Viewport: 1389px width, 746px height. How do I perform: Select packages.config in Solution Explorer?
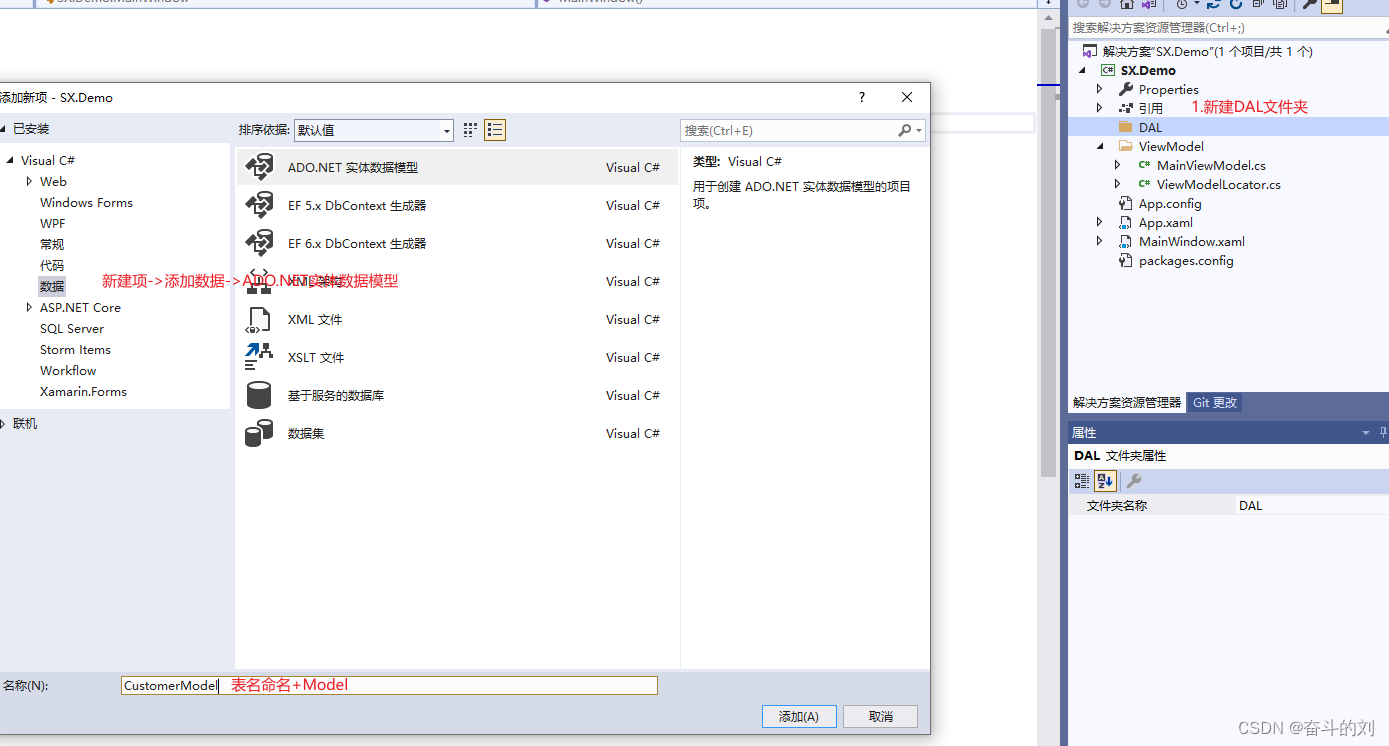pos(1186,260)
